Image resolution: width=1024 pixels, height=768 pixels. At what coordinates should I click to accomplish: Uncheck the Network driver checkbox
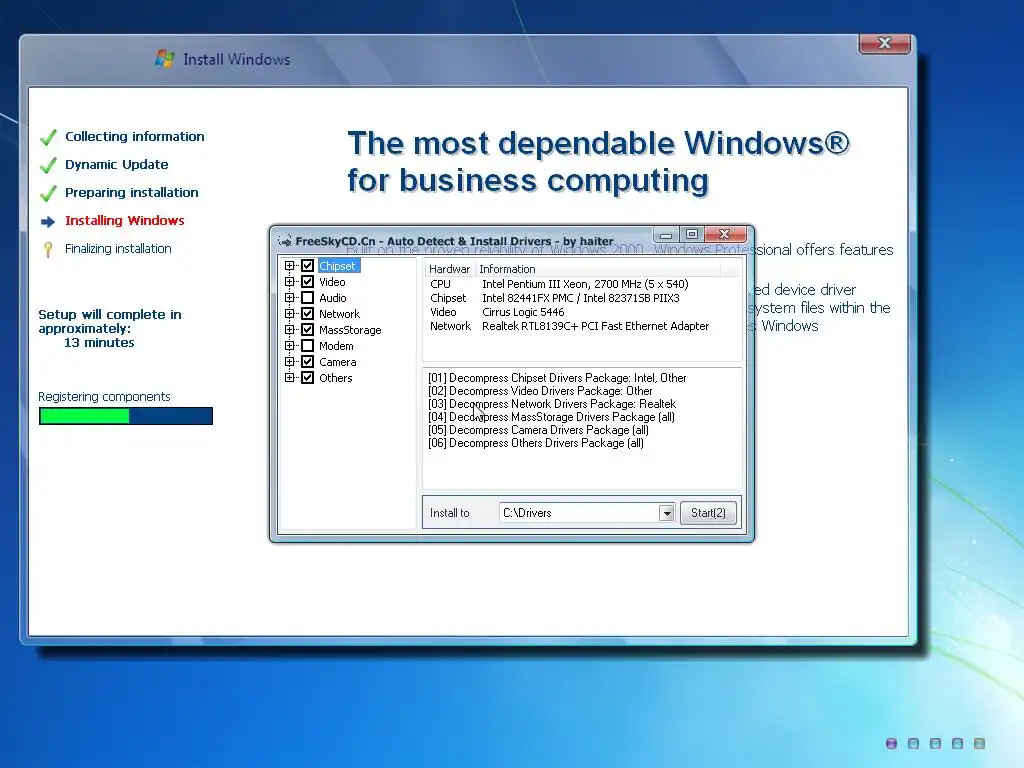[308, 314]
